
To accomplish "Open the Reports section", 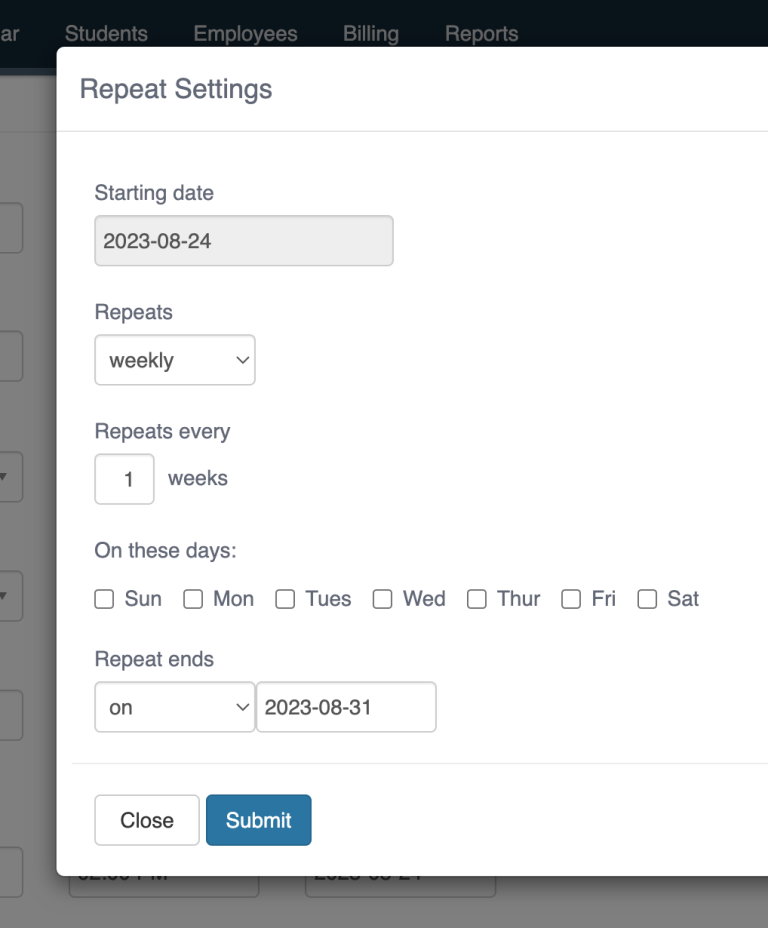I will 482,33.
